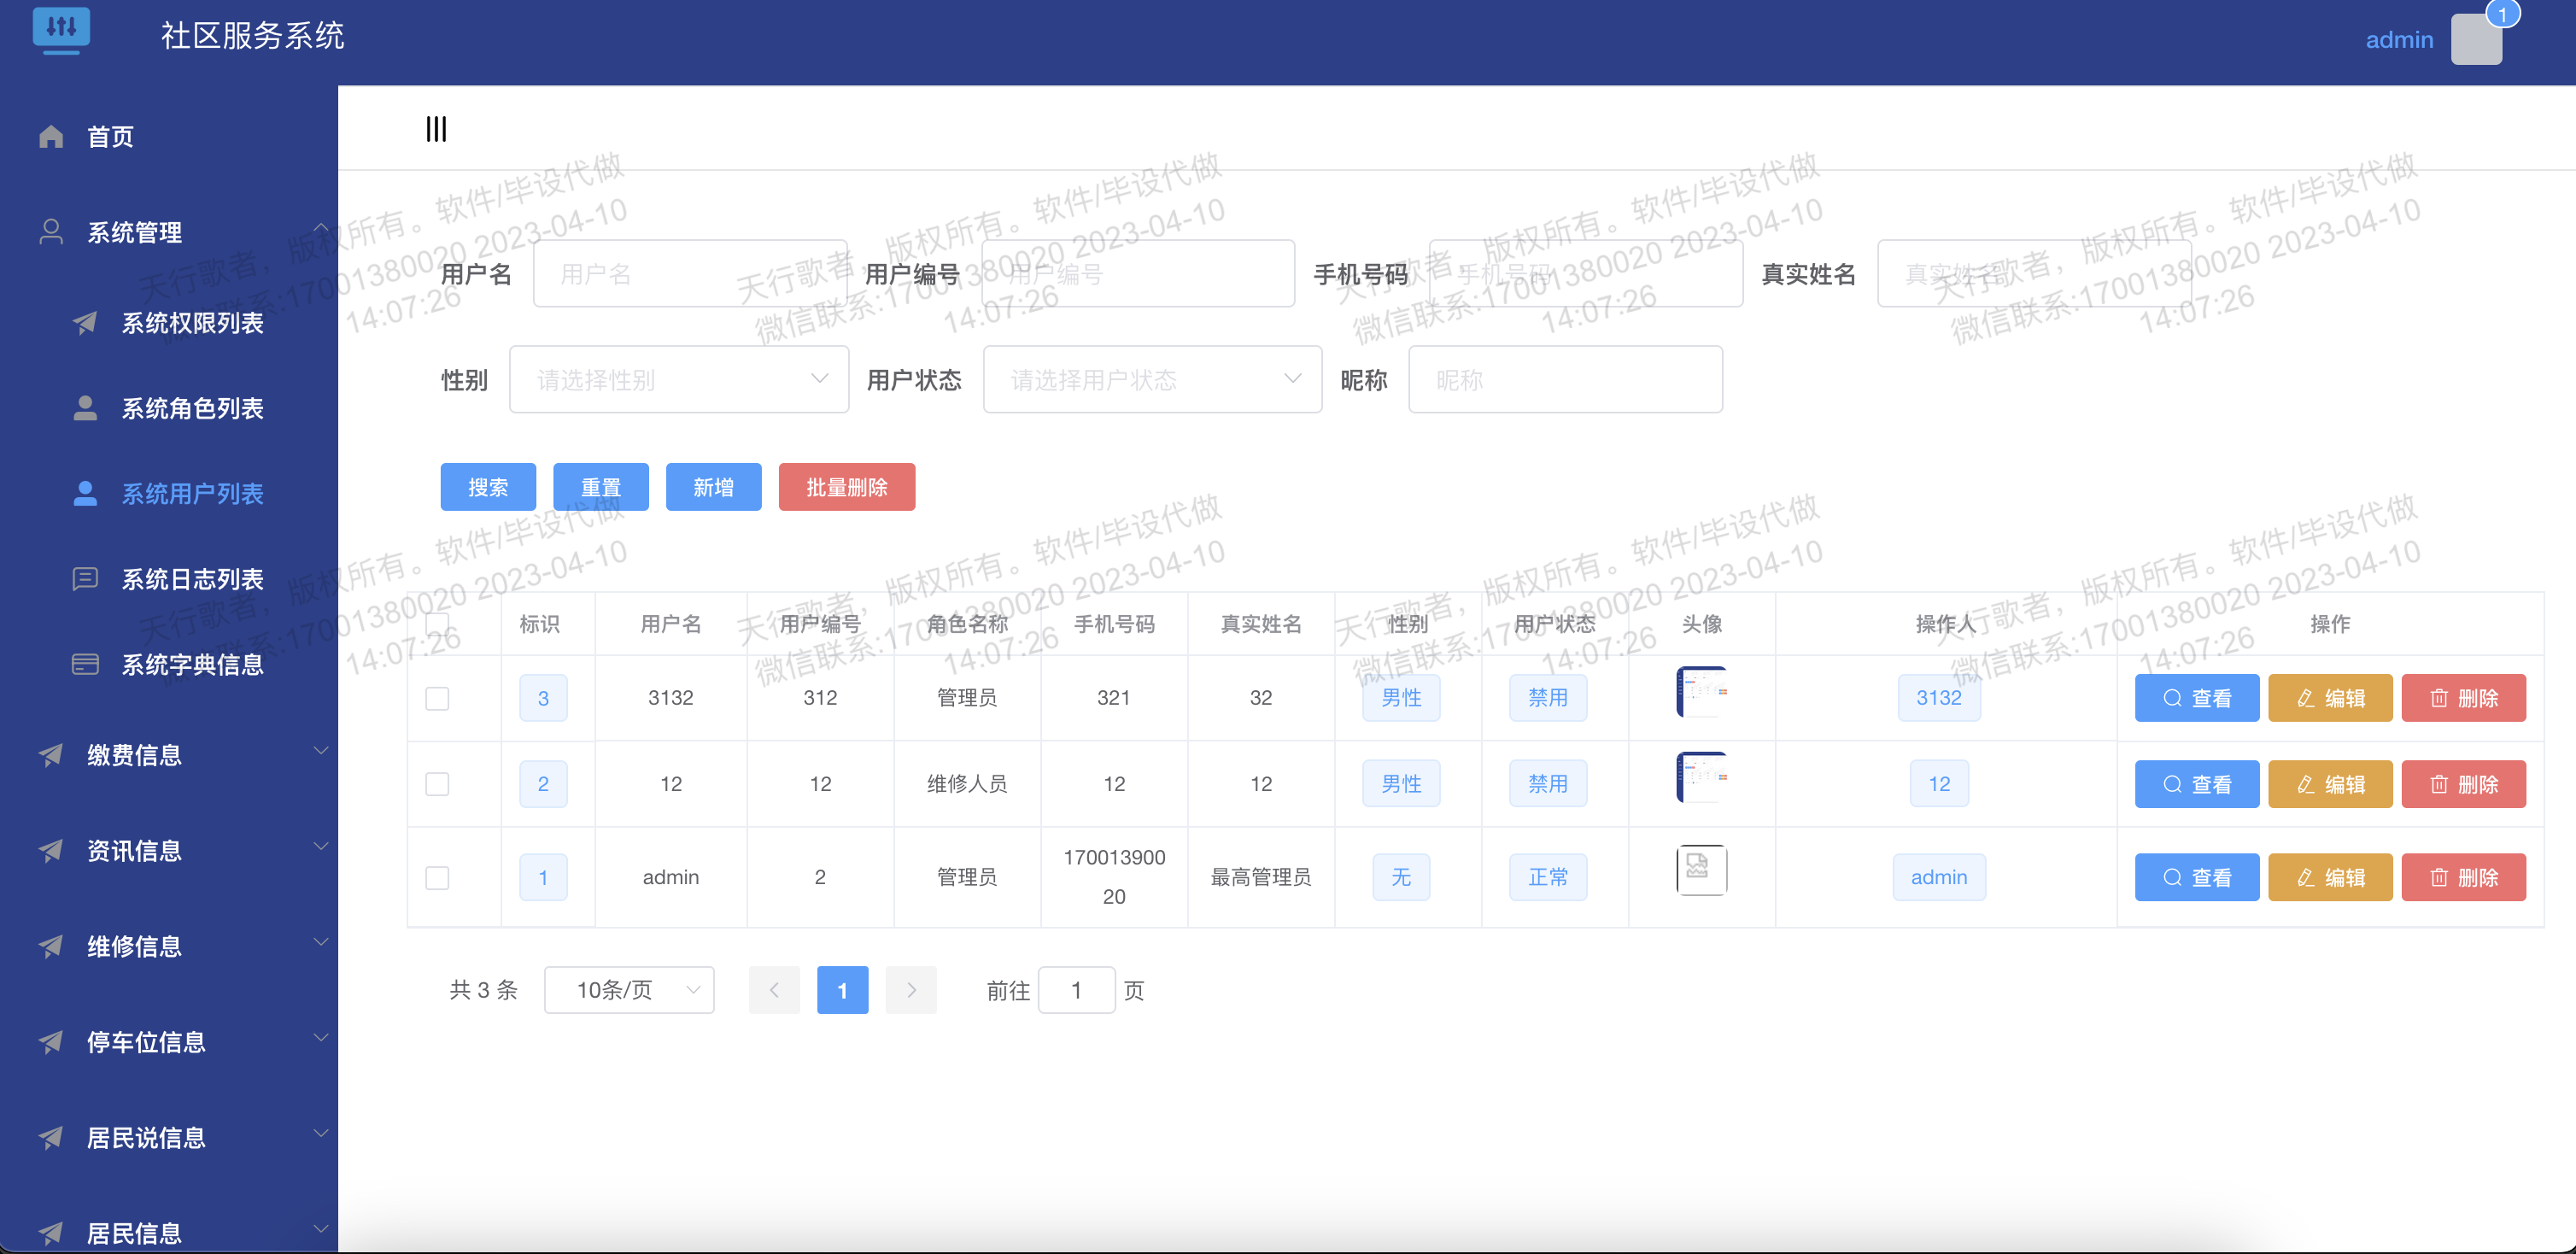Click the 前往 page number input field

click(x=1076, y=989)
